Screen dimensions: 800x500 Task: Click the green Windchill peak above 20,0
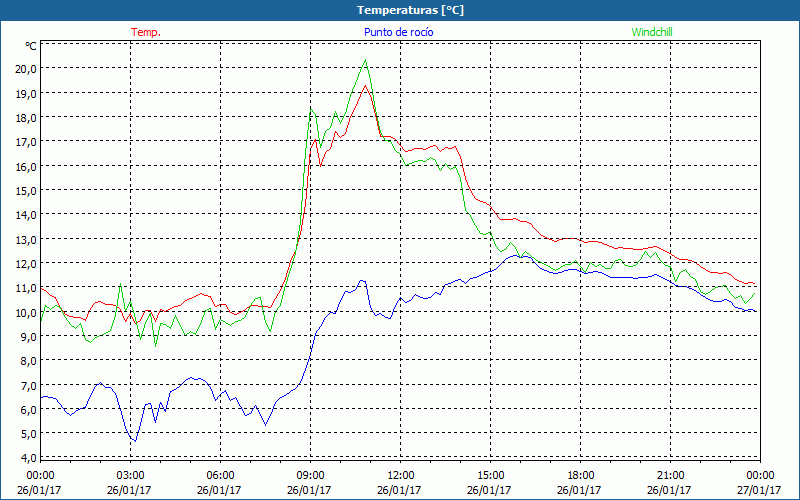click(x=365, y=60)
